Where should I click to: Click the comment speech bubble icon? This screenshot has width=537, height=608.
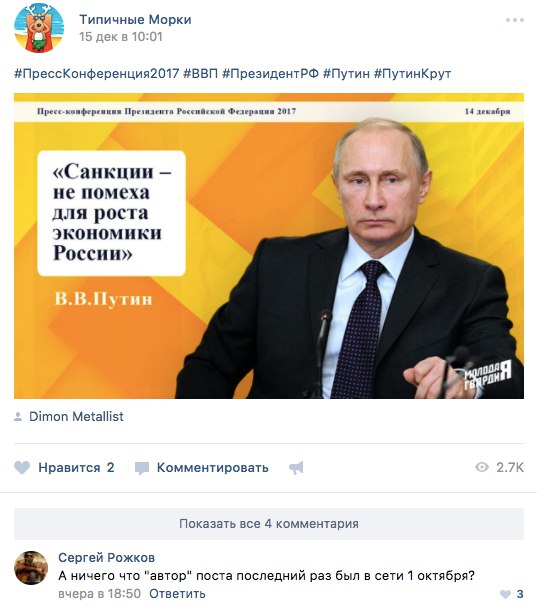click(142, 468)
